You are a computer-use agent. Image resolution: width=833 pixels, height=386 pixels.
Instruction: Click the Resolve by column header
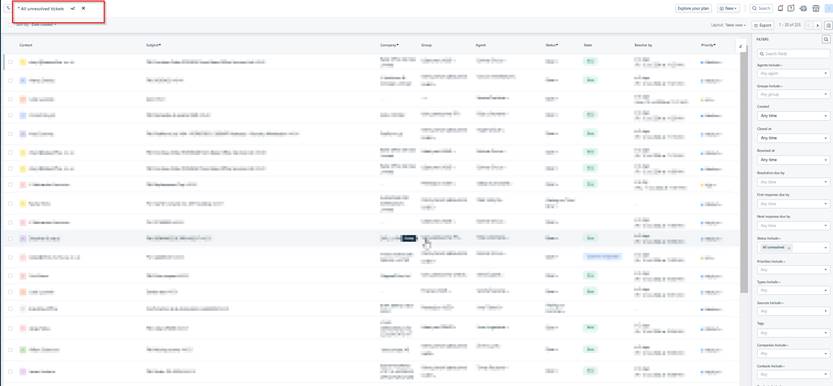tap(643, 45)
